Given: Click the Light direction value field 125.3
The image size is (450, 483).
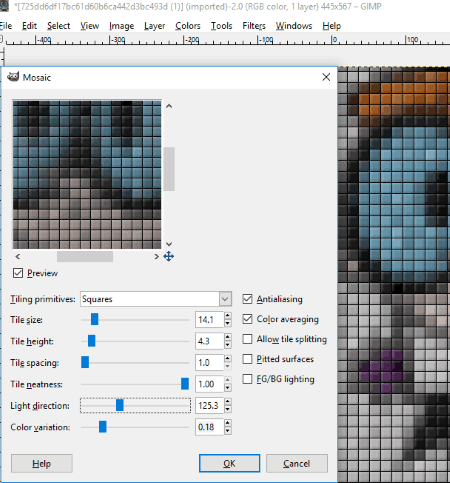Looking at the screenshot, I should pyautogui.click(x=209, y=406).
